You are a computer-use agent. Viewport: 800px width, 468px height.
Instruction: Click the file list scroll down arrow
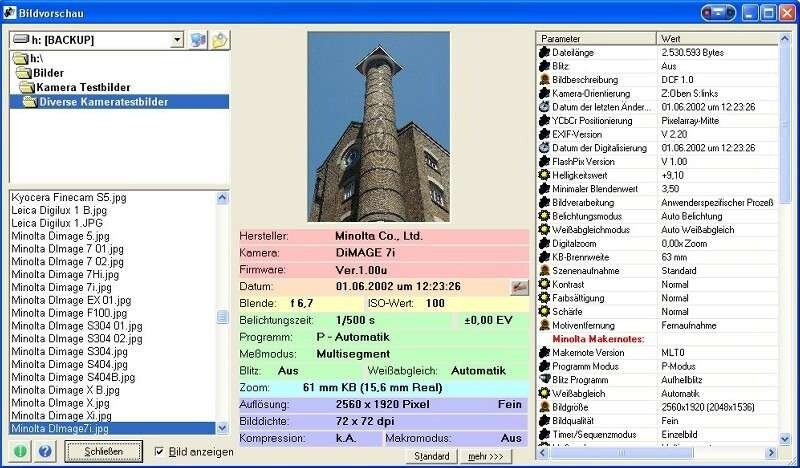click(222, 428)
